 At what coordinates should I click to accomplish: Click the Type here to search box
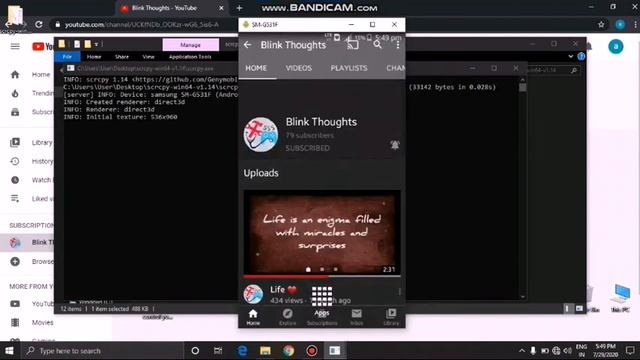coord(102,351)
